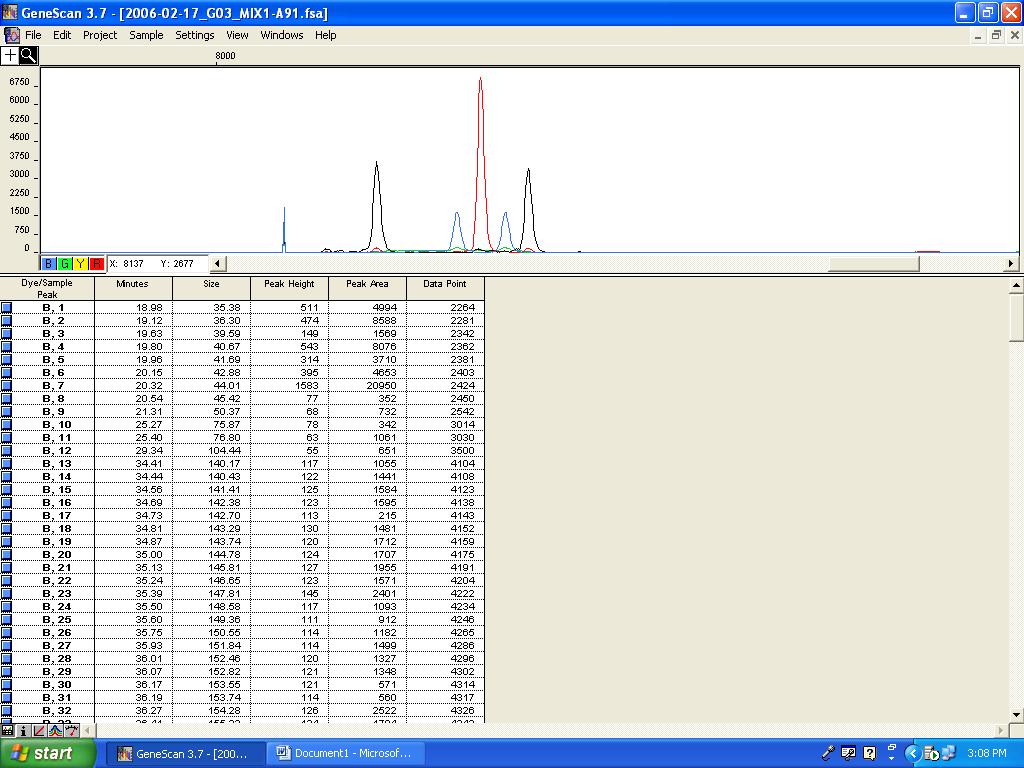Screen dimensions: 1024x768
Task: Click size value 104.44
Action: click(225, 450)
